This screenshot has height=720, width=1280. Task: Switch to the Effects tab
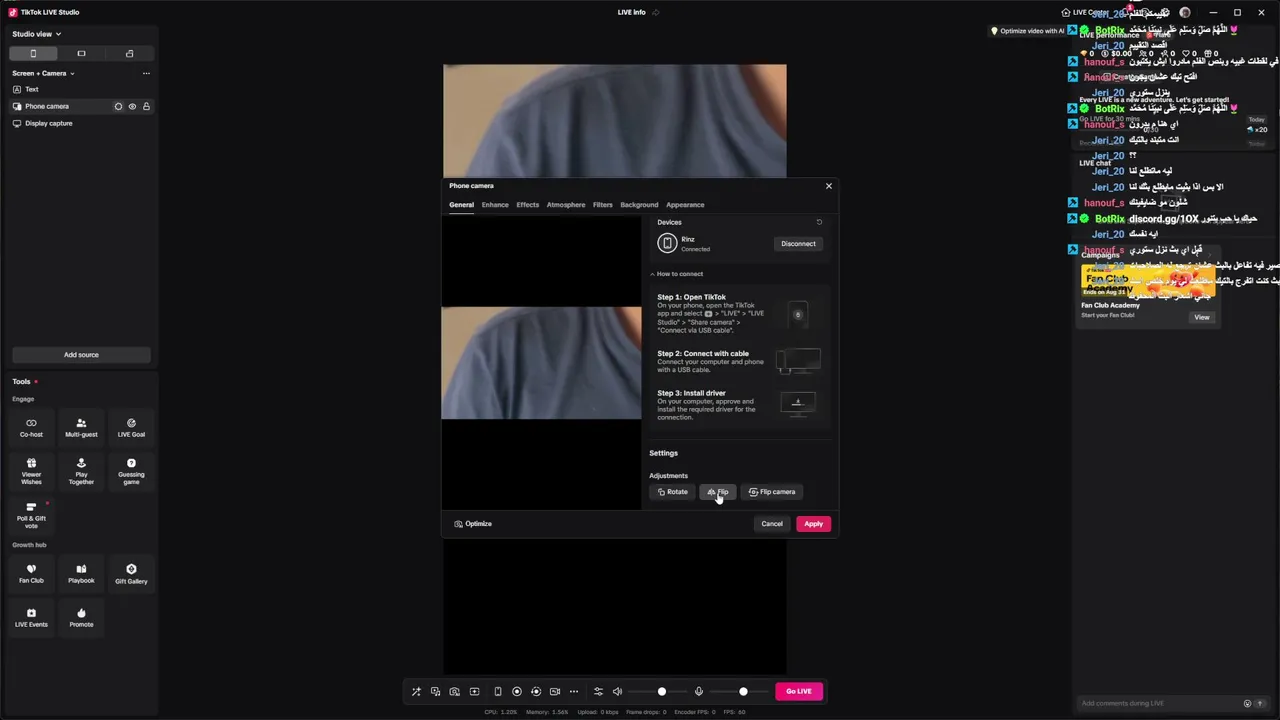[x=528, y=205]
